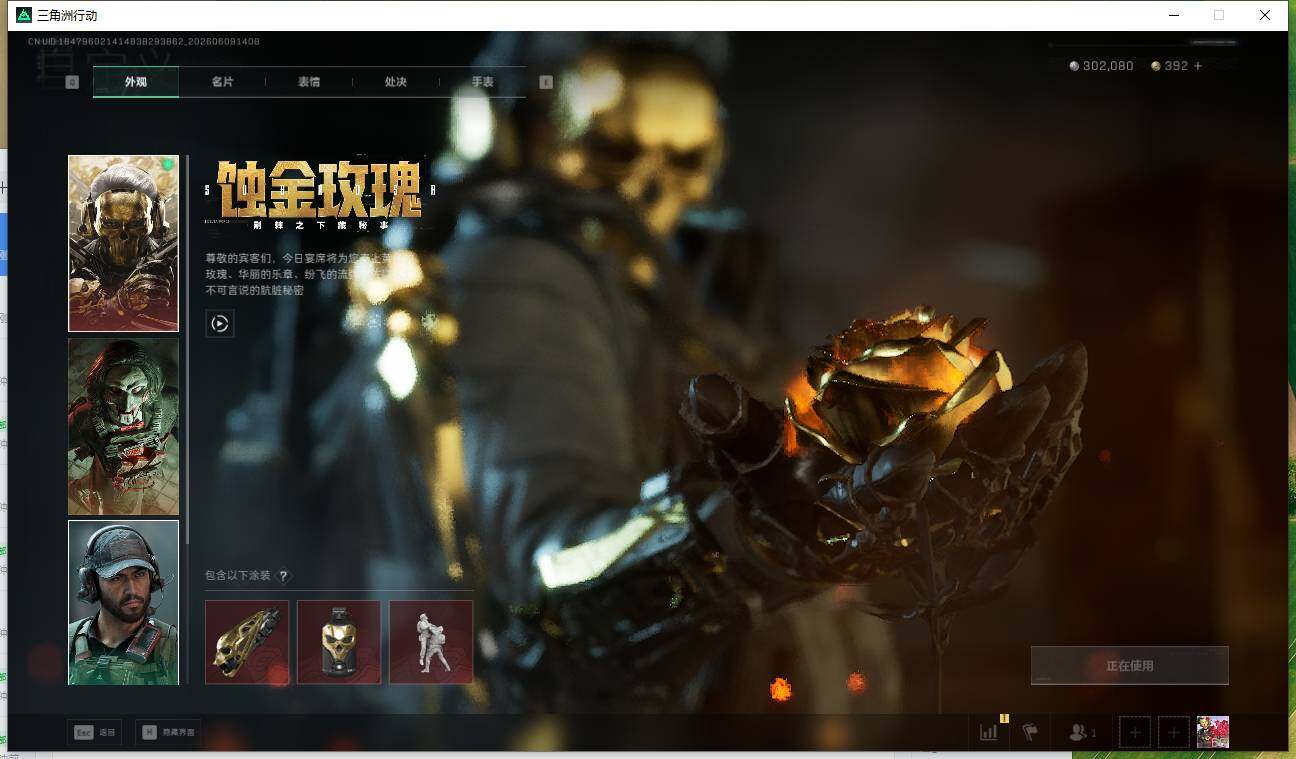
Task: Click the 三角洲行动 app icon in title bar
Action: pyautogui.click(x=24, y=15)
